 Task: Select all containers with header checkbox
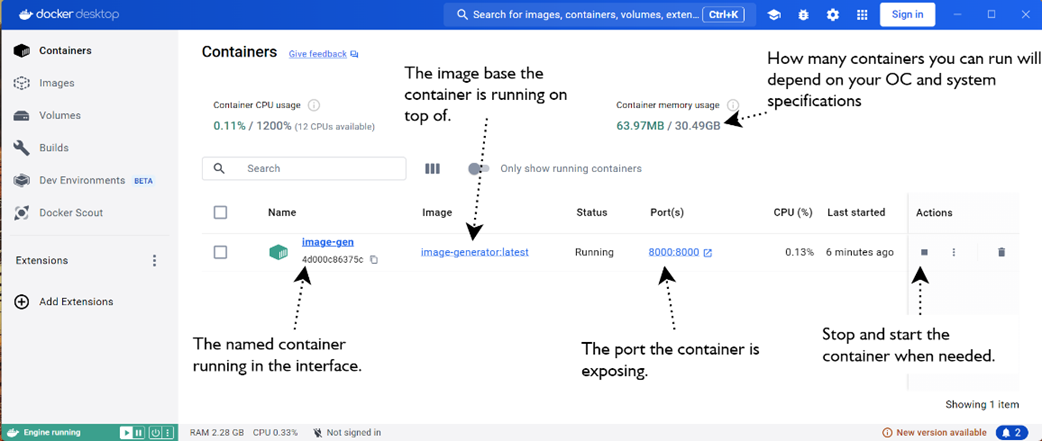221,212
